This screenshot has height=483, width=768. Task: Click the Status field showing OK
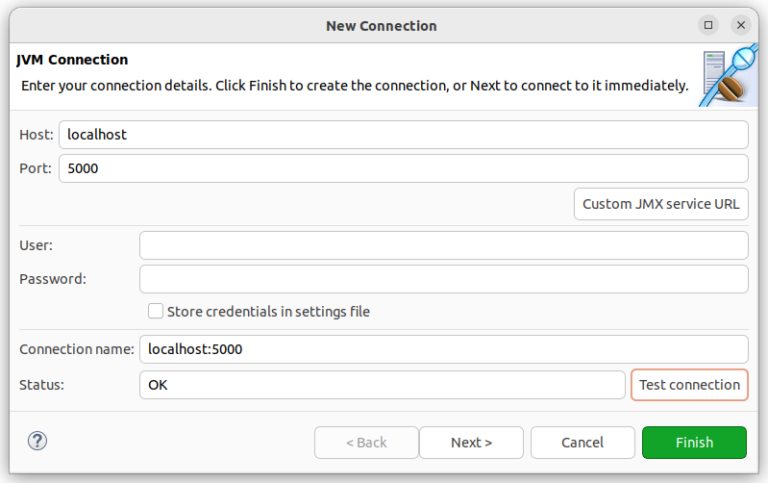coord(382,384)
